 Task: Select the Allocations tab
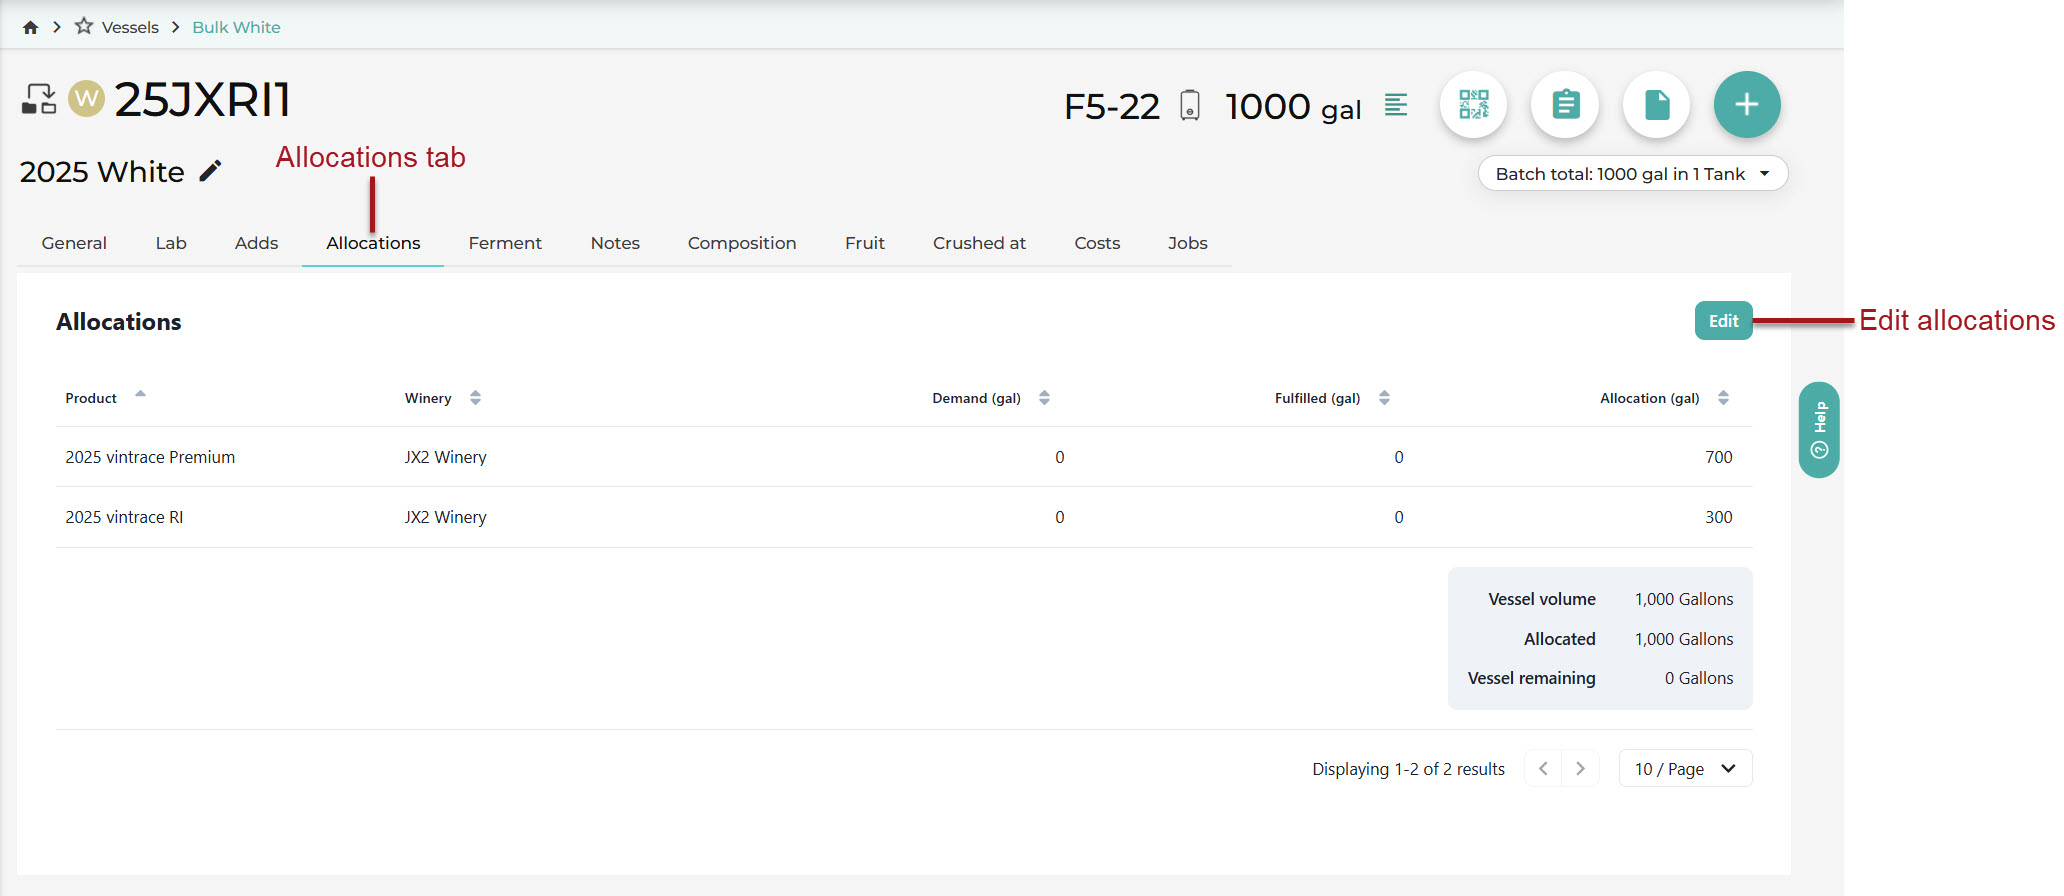[373, 243]
